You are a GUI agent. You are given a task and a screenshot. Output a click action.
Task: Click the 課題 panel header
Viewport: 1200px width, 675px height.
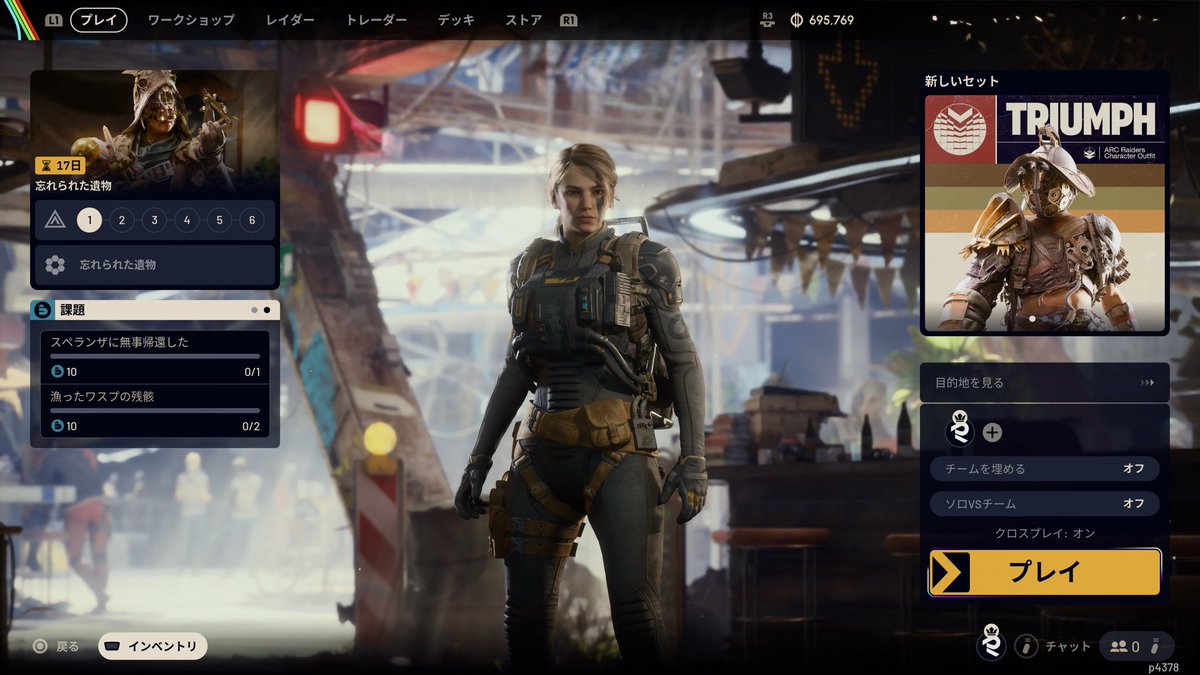[x=155, y=310]
